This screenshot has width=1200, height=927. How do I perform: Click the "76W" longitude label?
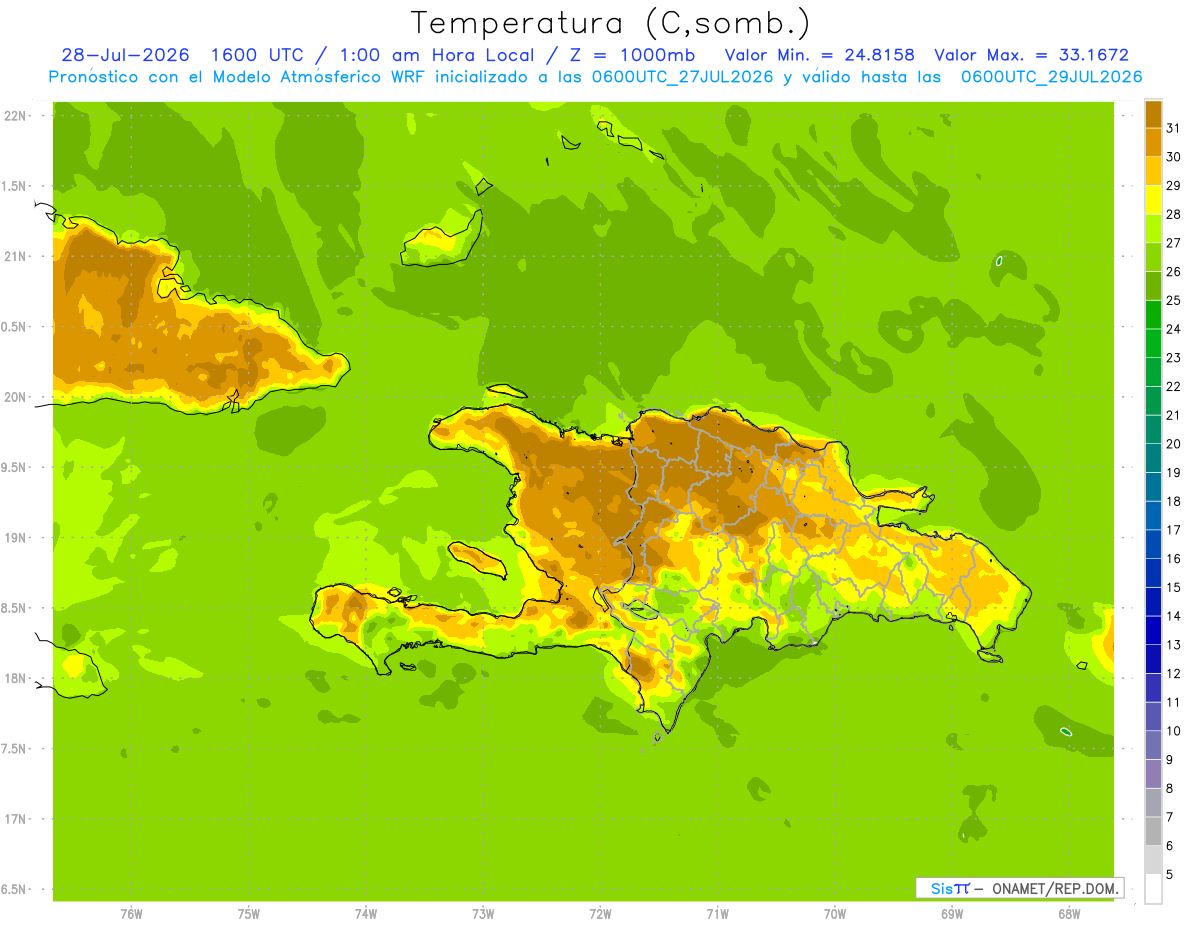131,914
